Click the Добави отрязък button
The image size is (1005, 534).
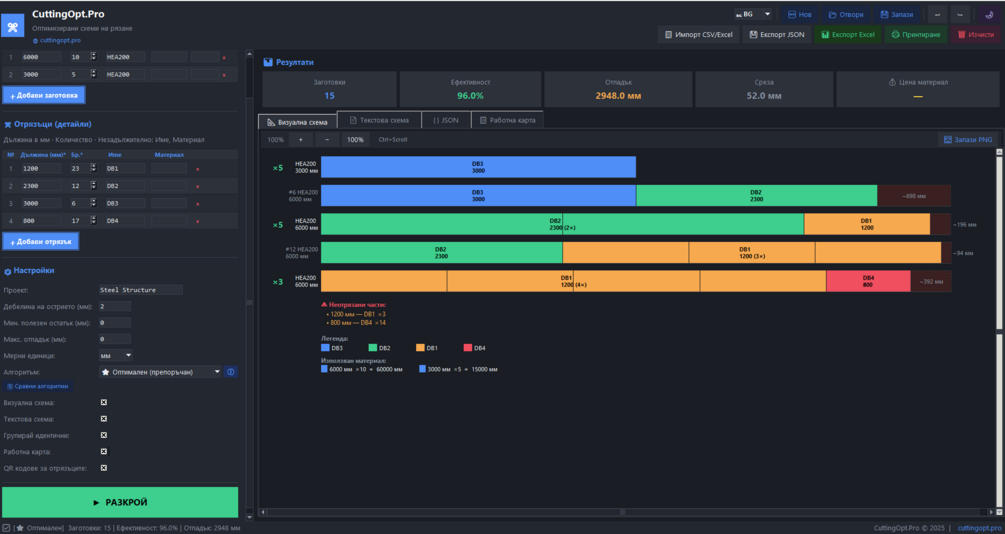41,242
